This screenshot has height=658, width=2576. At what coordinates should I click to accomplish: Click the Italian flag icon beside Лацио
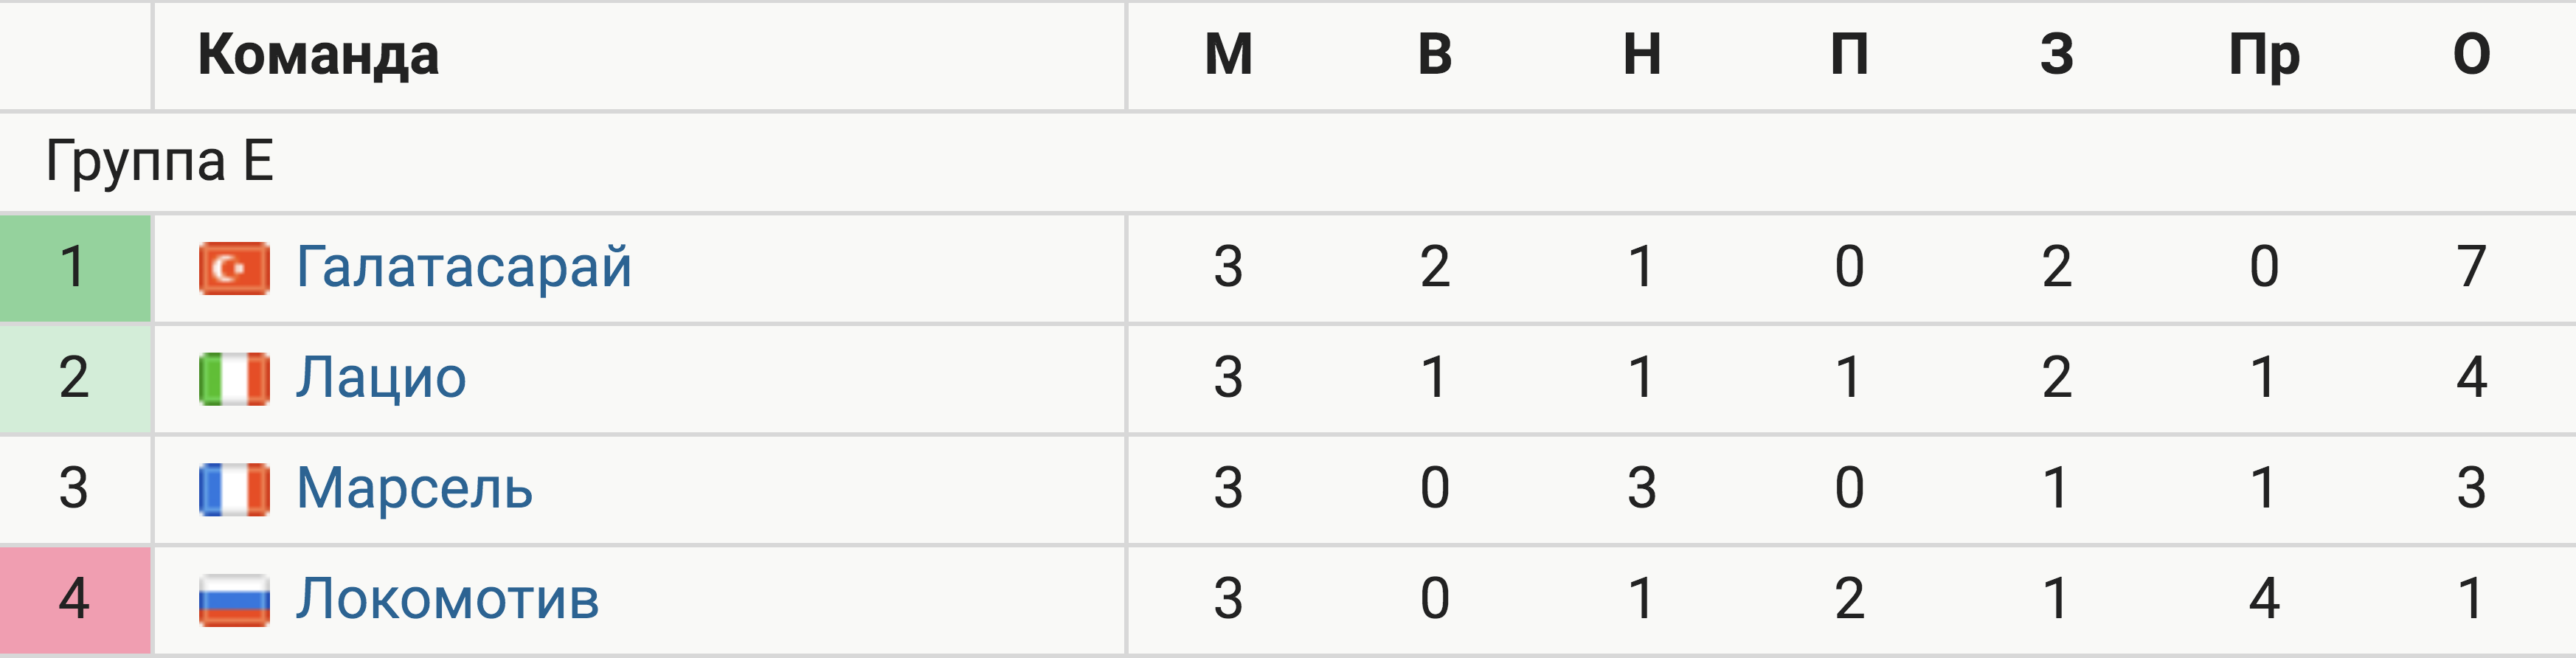coord(234,379)
